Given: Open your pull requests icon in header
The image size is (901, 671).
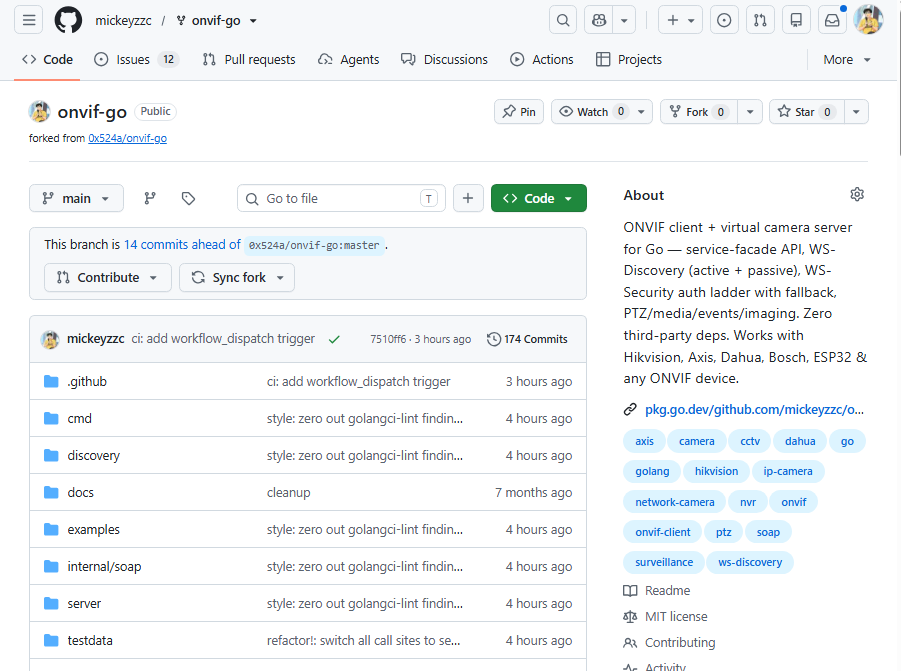Looking at the screenshot, I should coord(760,21).
